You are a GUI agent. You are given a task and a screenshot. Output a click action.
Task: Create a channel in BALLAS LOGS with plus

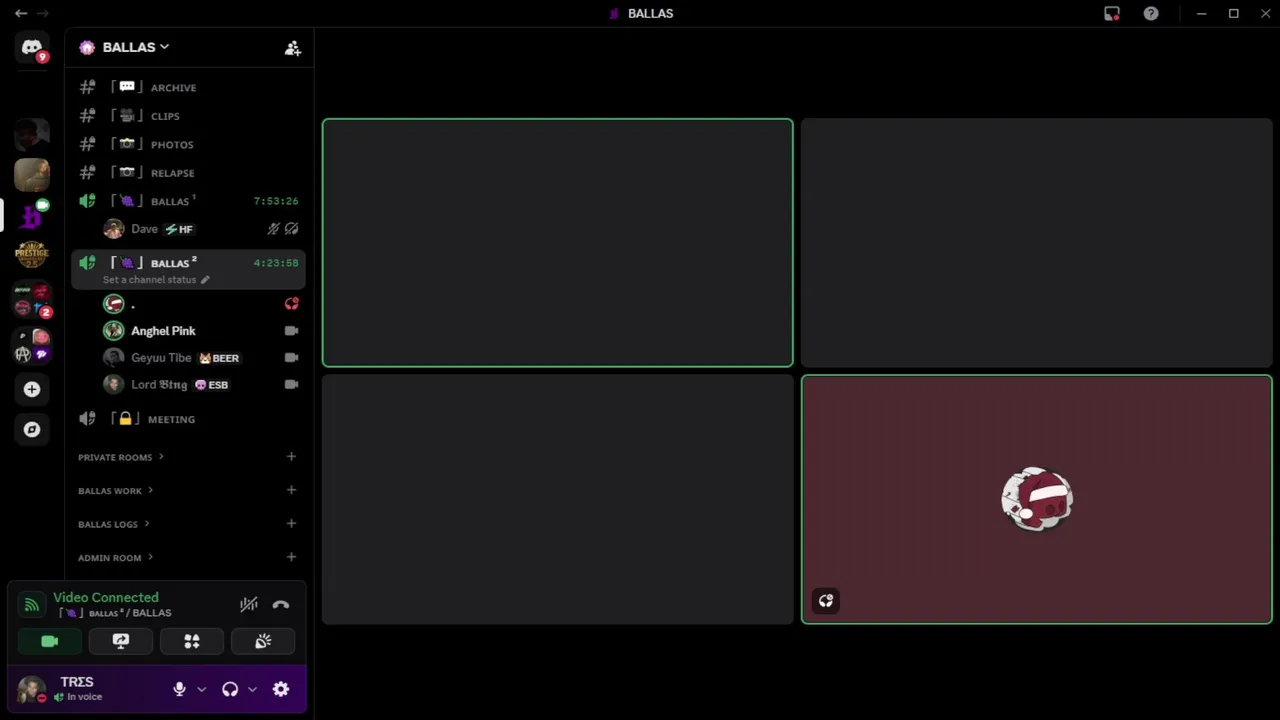291,523
